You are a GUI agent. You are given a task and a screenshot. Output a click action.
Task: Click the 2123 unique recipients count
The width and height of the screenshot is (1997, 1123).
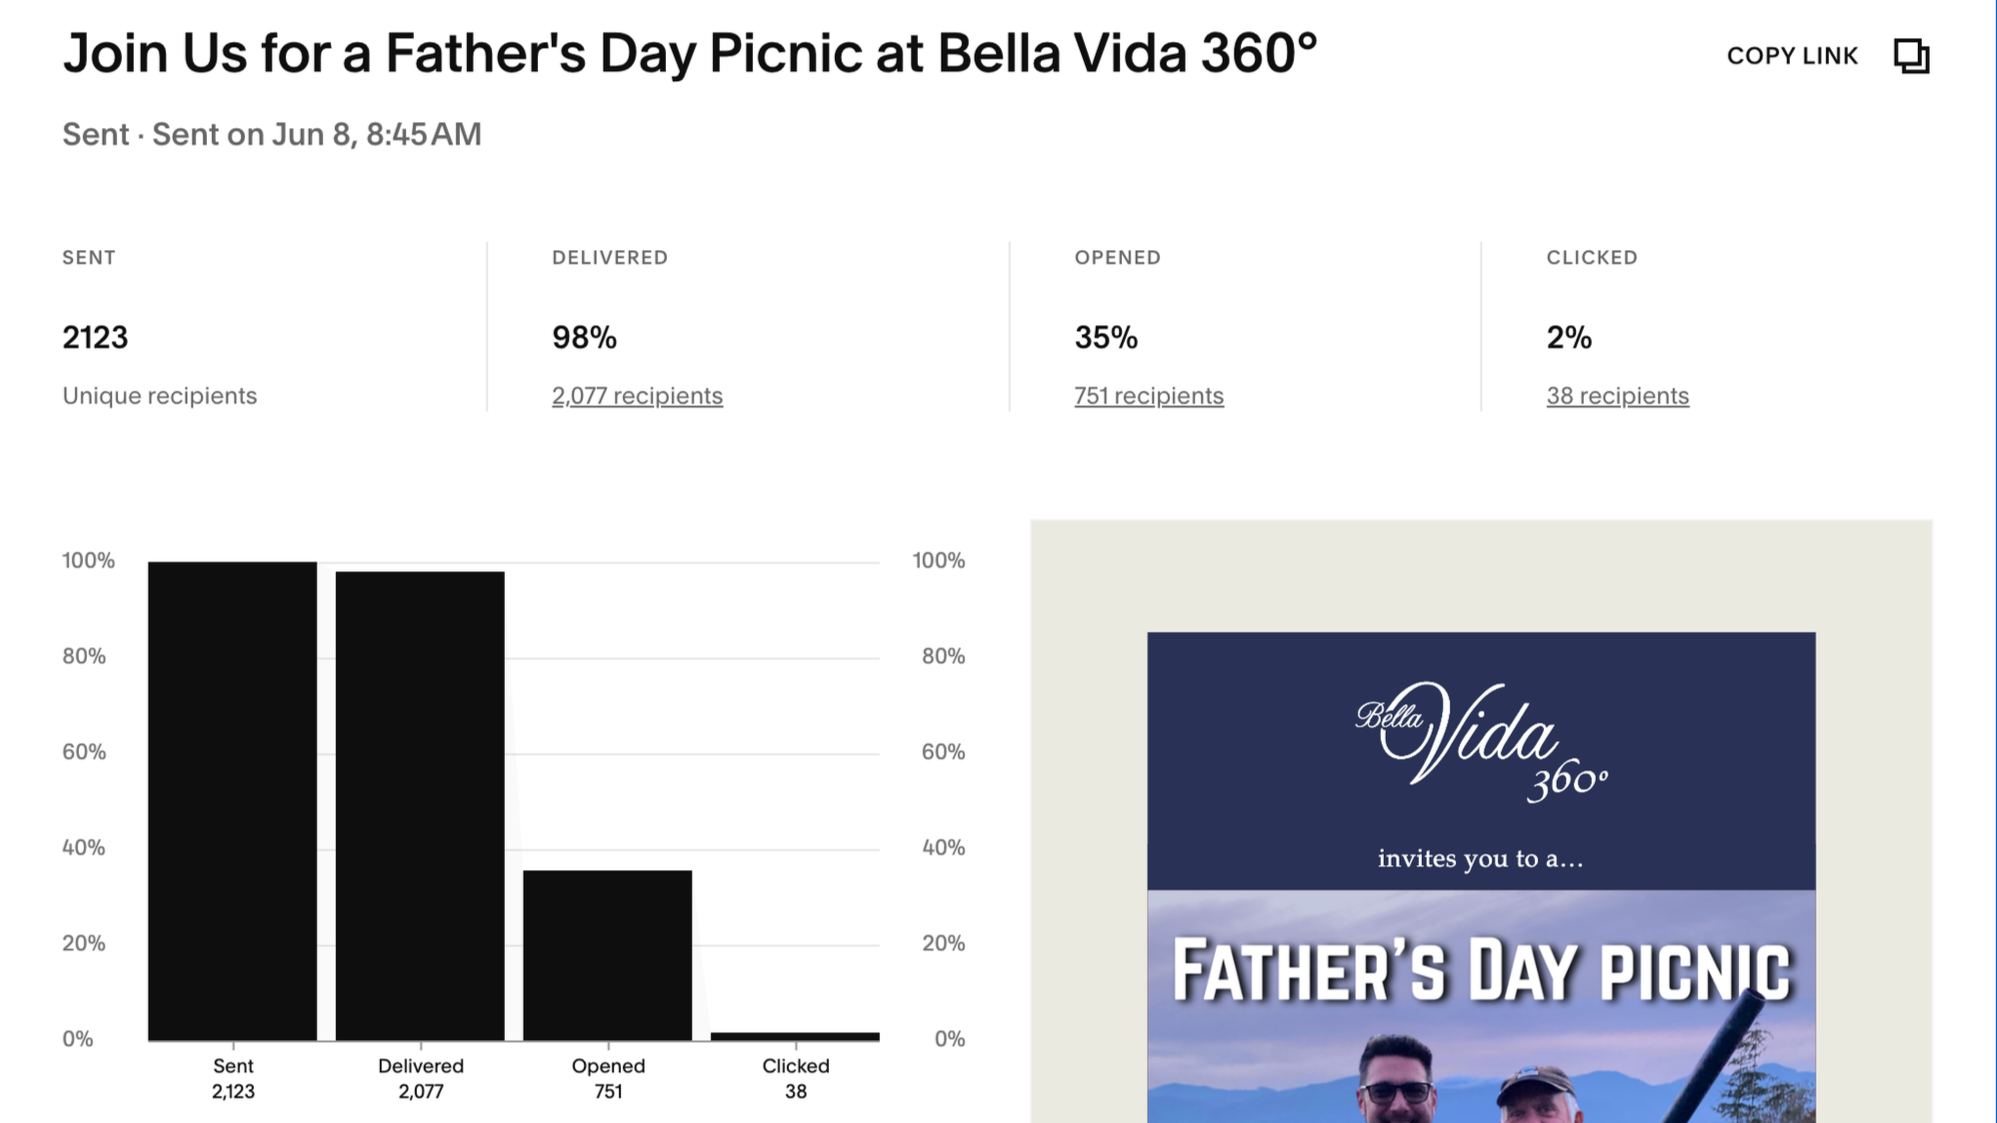coord(95,338)
